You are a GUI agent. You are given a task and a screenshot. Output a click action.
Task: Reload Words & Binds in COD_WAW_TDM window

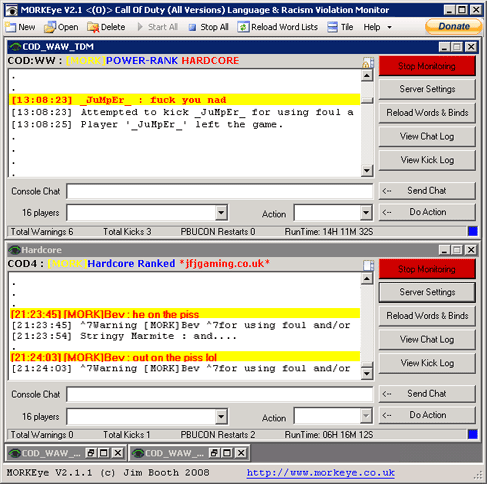(x=427, y=113)
